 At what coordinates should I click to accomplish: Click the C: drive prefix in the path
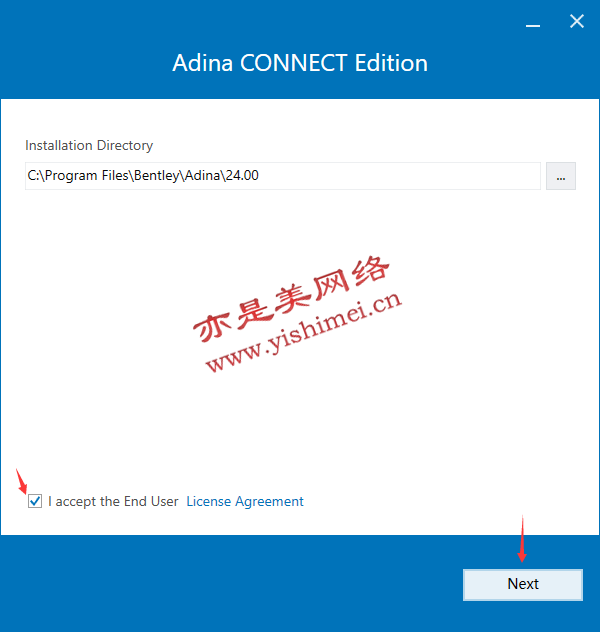(x=33, y=175)
